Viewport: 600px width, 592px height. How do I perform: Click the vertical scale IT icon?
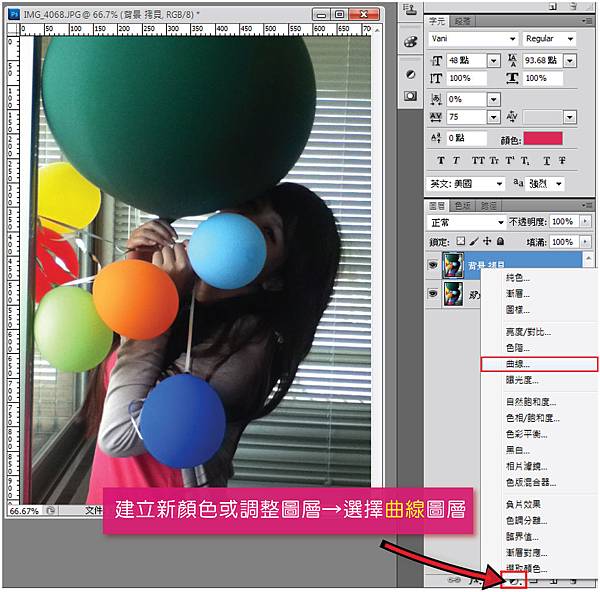pyautogui.click(x=436, y=78)
